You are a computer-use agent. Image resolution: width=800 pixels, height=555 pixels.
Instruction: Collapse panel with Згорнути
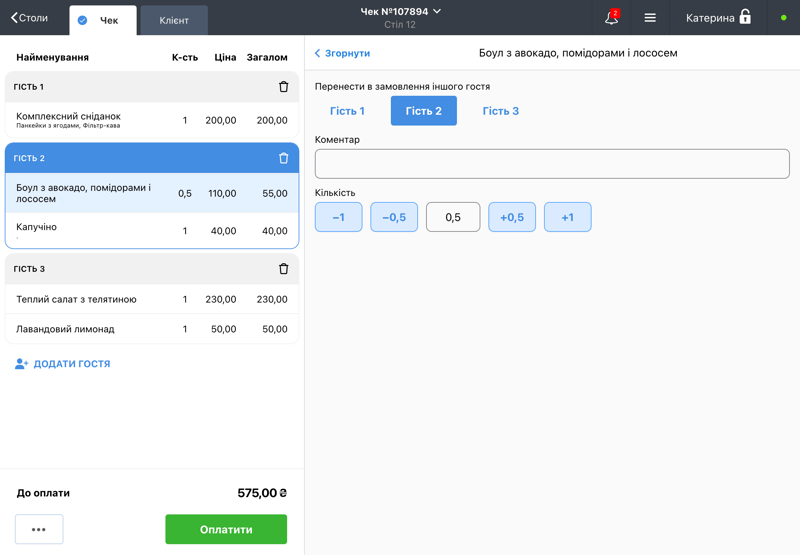click(342, 53)
